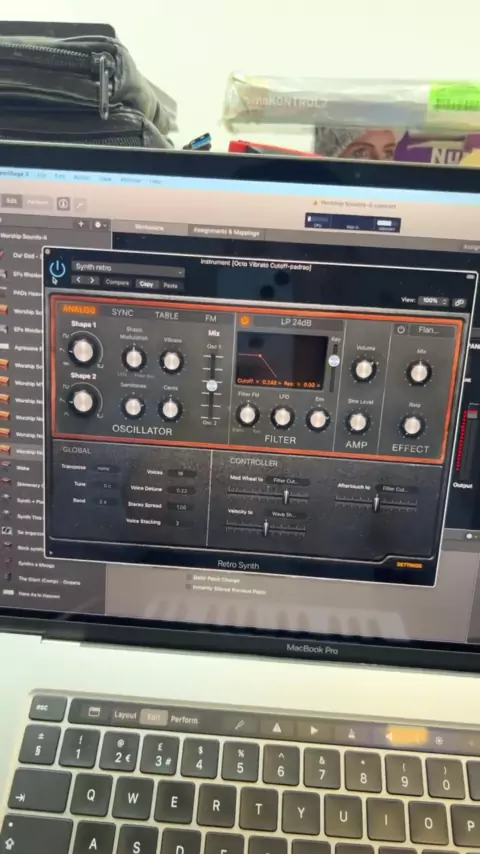The width and height of the screenshot is (480, 854).
Task: Click the plus icon above patch list
Action: 81,224
